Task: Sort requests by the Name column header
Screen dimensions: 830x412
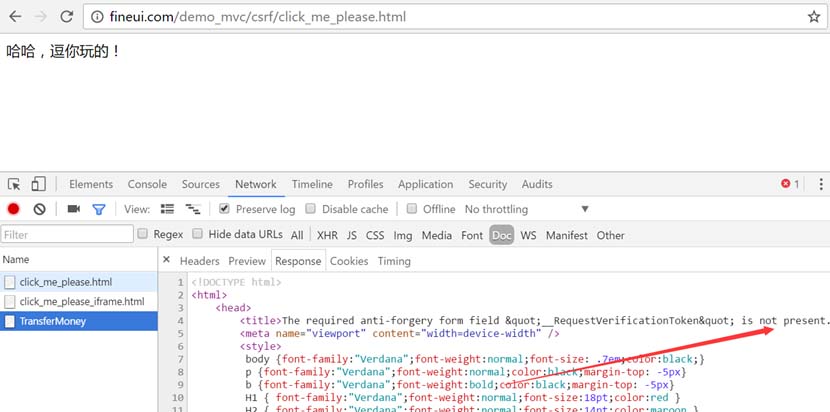Action: tap(79, 259)
